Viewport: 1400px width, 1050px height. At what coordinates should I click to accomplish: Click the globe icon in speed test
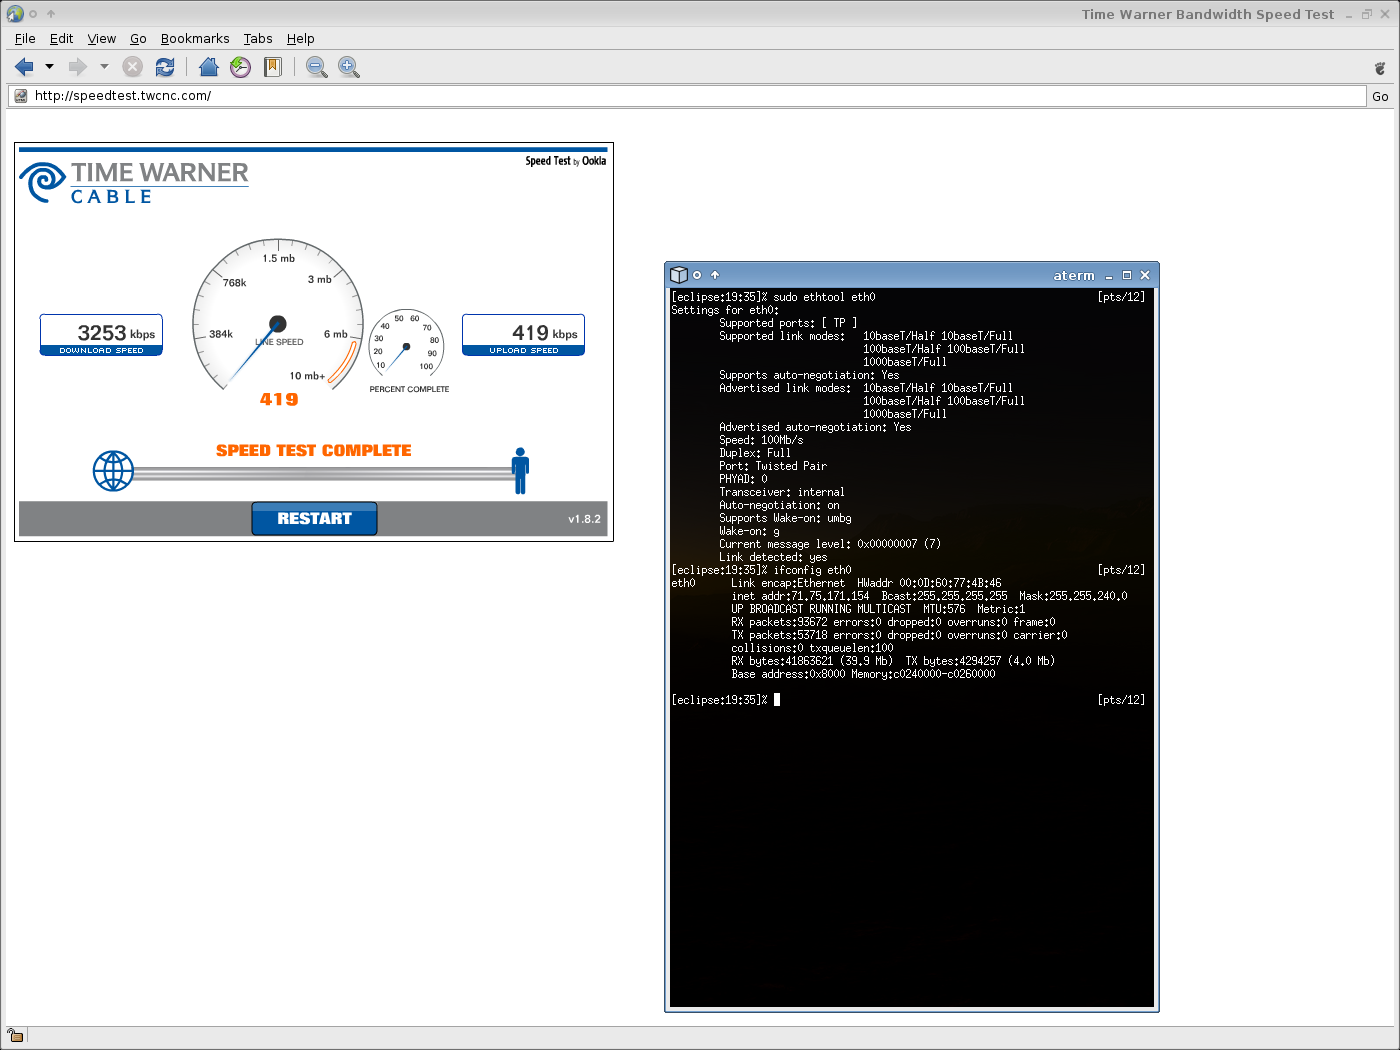[113, 471]
